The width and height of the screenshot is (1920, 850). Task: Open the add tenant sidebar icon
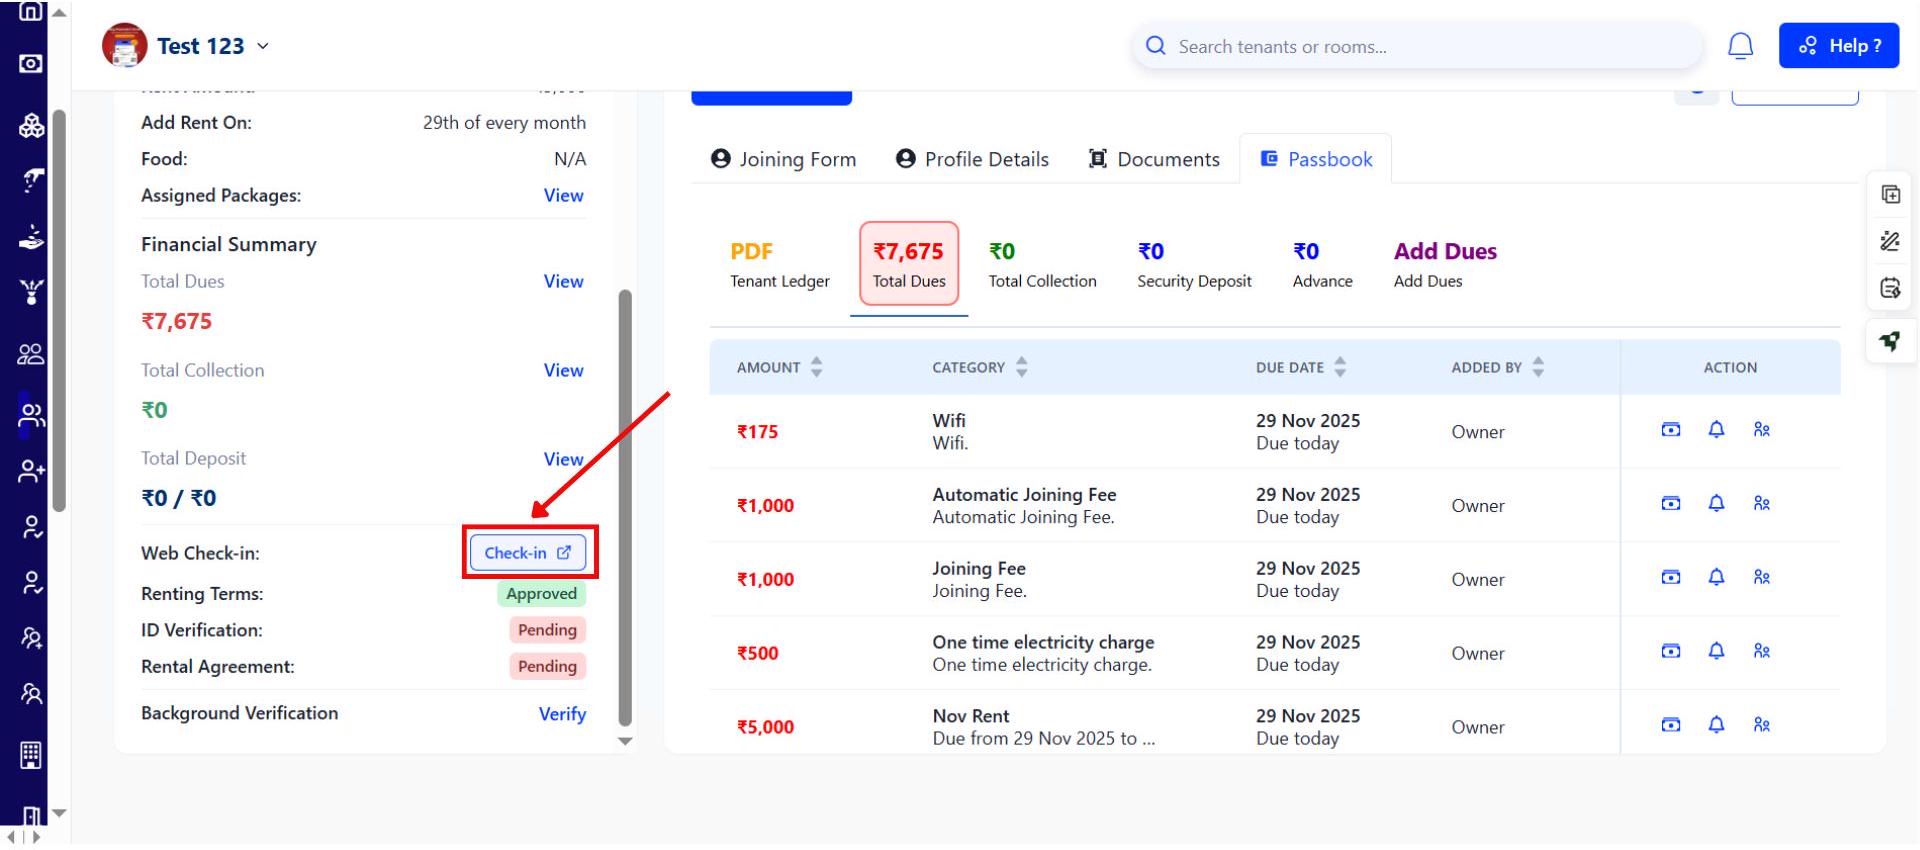(31, 471)
